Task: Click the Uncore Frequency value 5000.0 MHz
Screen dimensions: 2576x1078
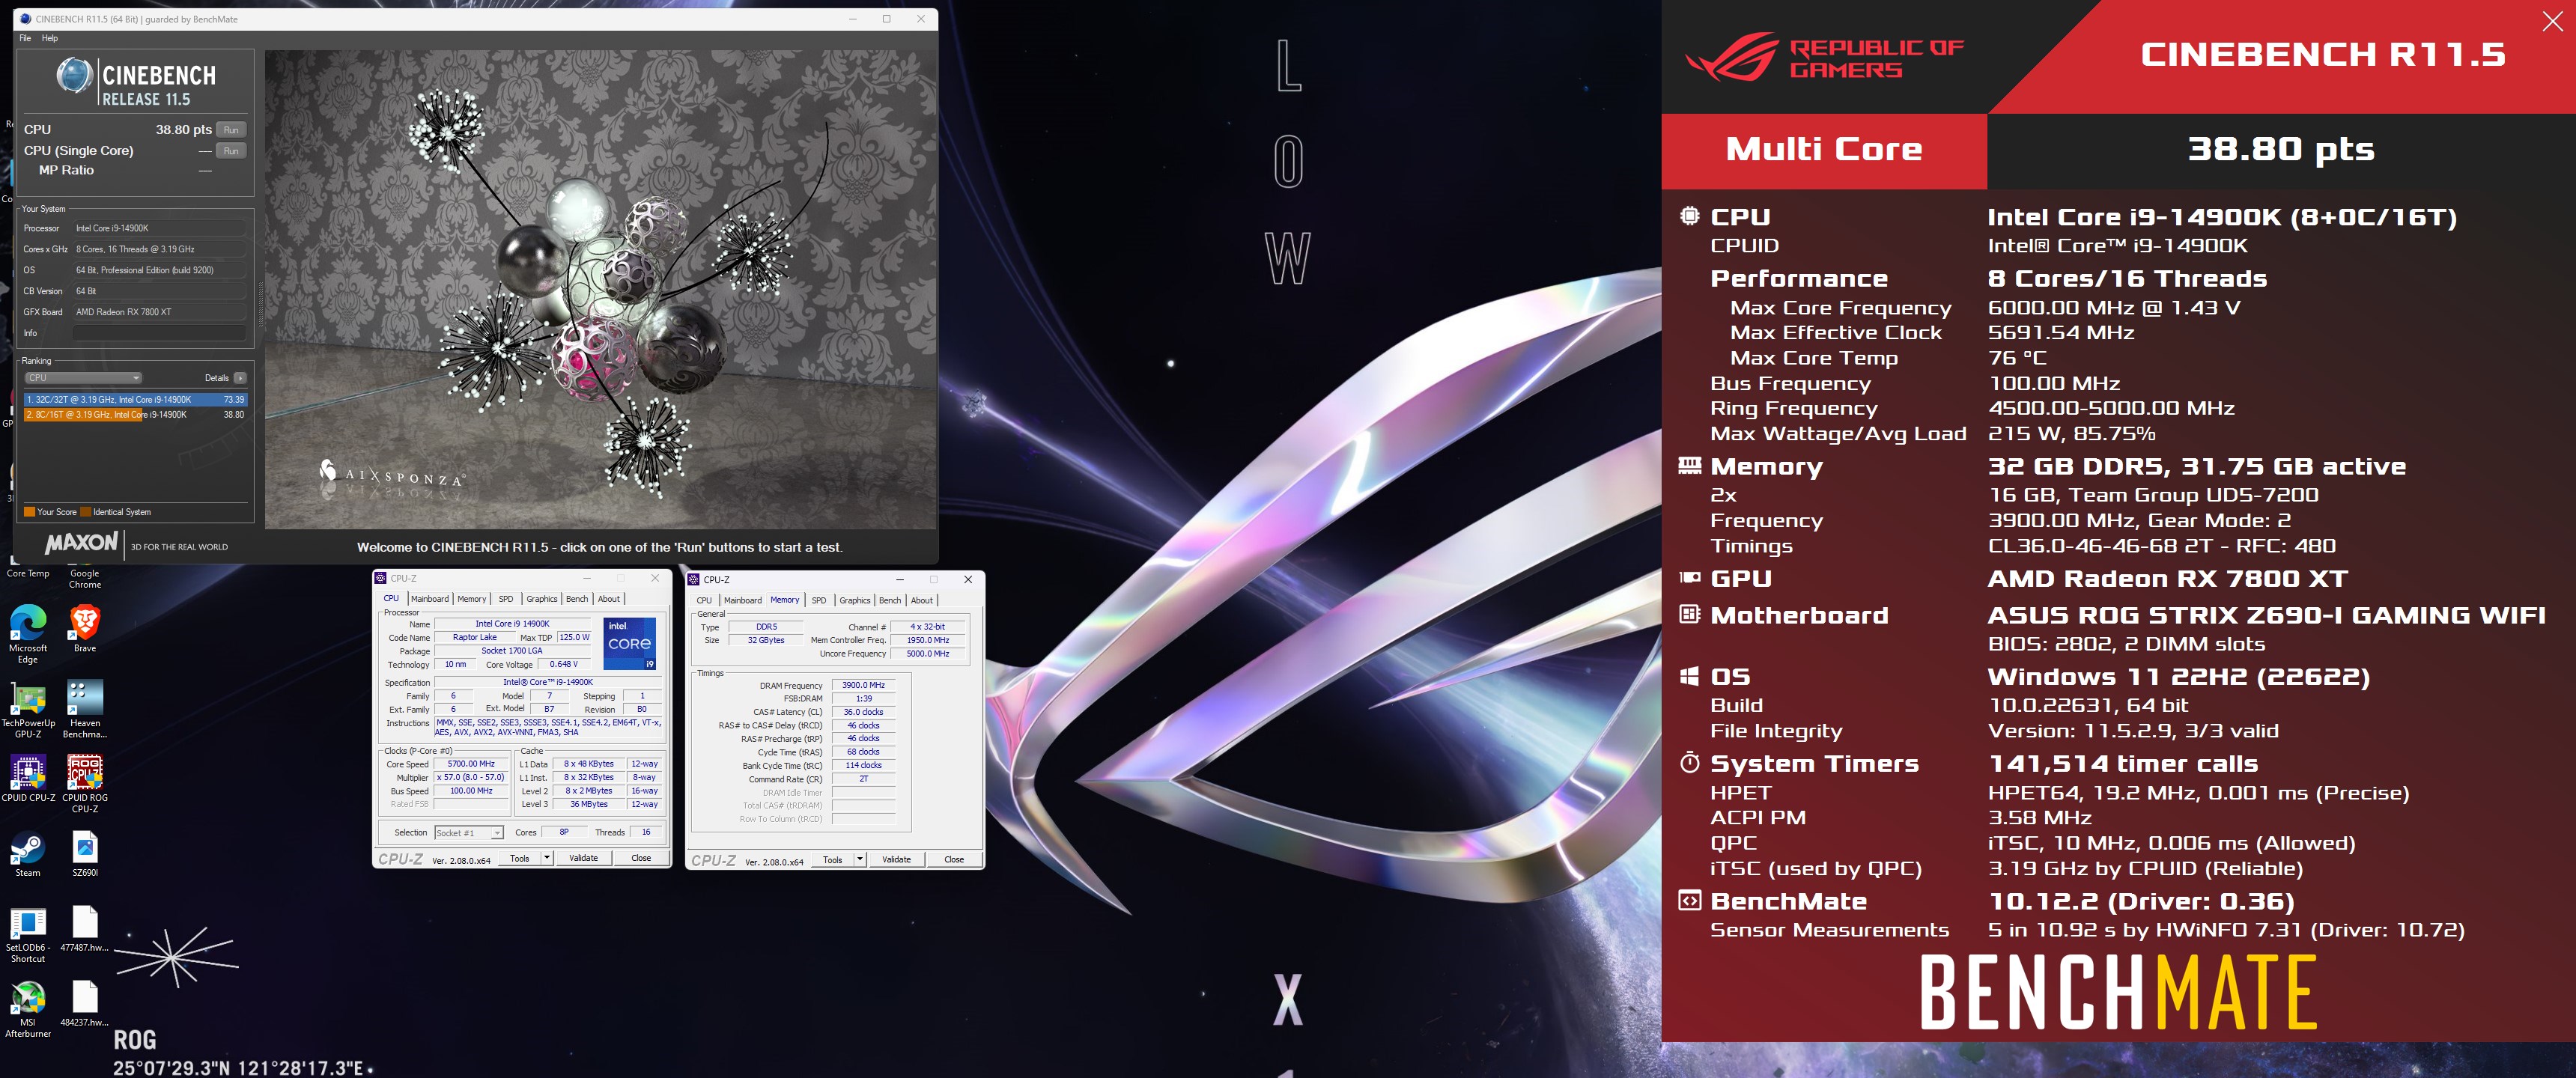Action: pyautogui.click(x=928, y=654)
